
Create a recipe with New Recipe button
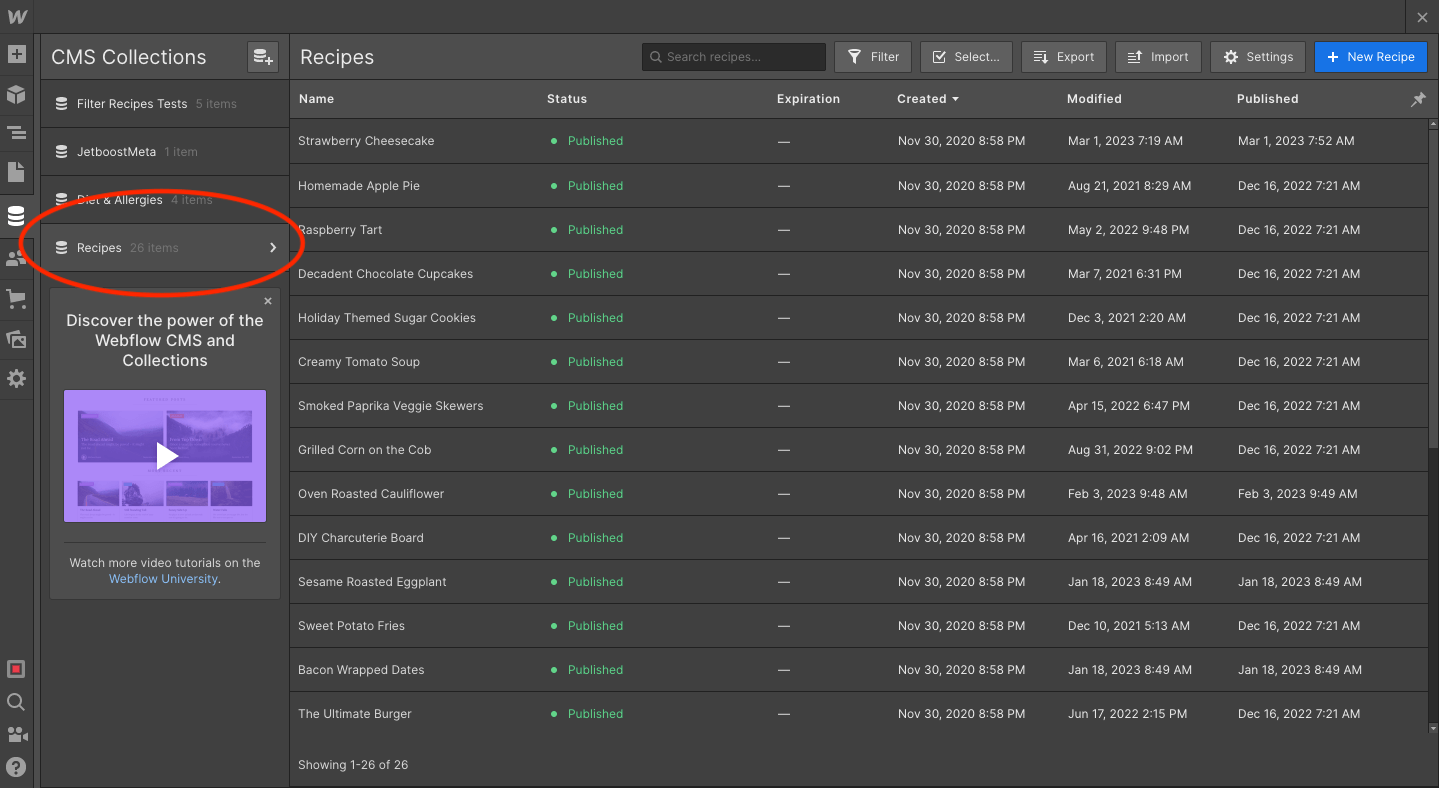coord(1371,57)
